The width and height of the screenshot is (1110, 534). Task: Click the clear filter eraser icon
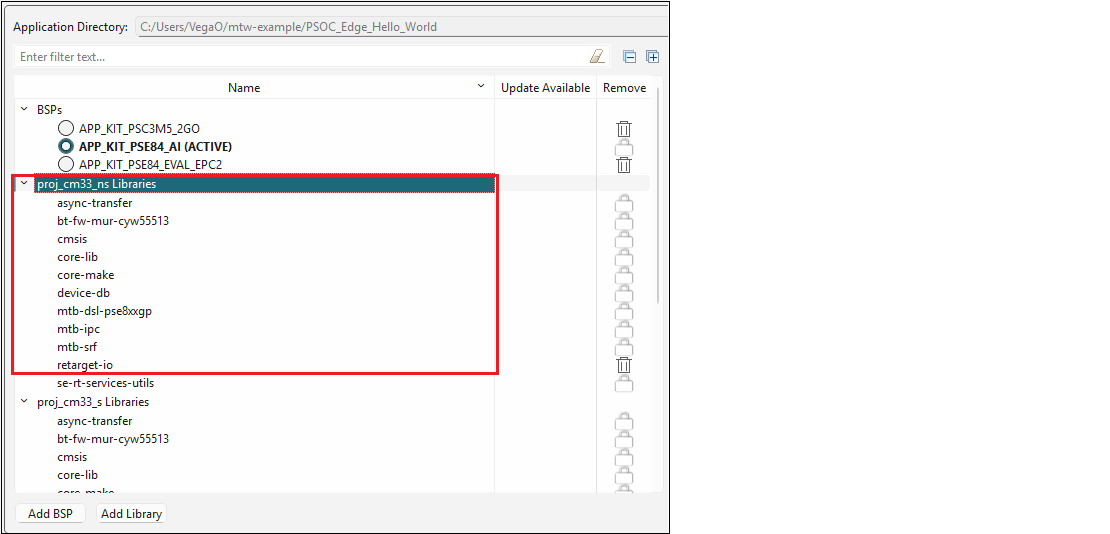(597, 57)
